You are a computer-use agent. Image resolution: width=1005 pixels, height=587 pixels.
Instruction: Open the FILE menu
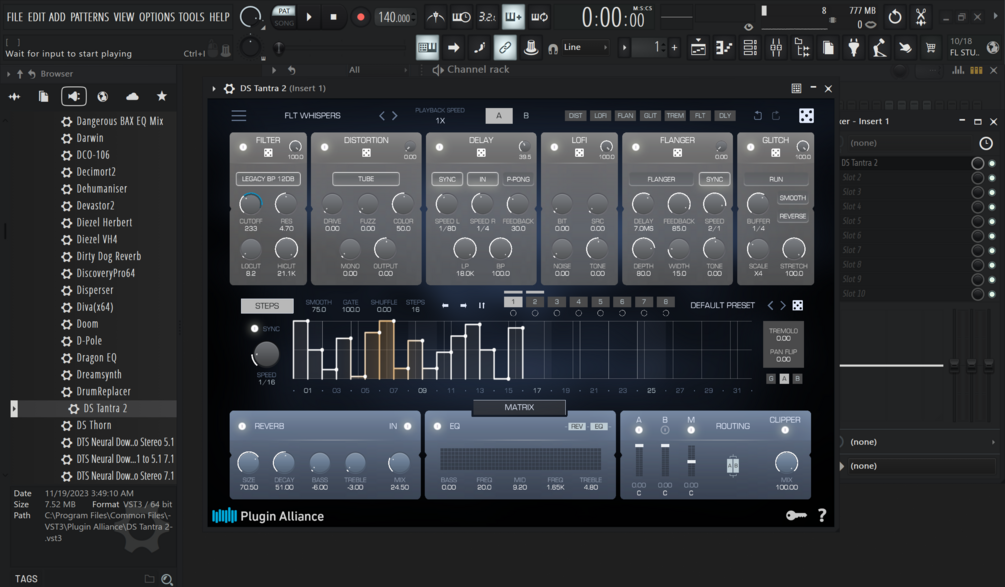[x=15, y=17]
